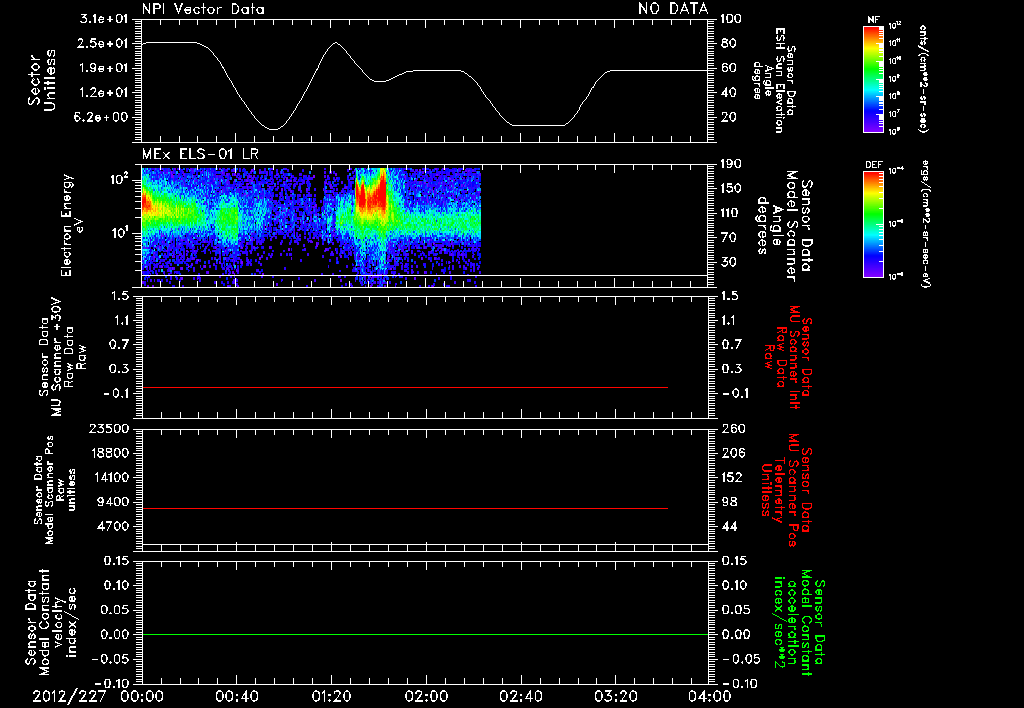This screenshot has height=708, width=1024.
Task: Click the '100' sun elevation axis value
Action: [x=731, y=18]
